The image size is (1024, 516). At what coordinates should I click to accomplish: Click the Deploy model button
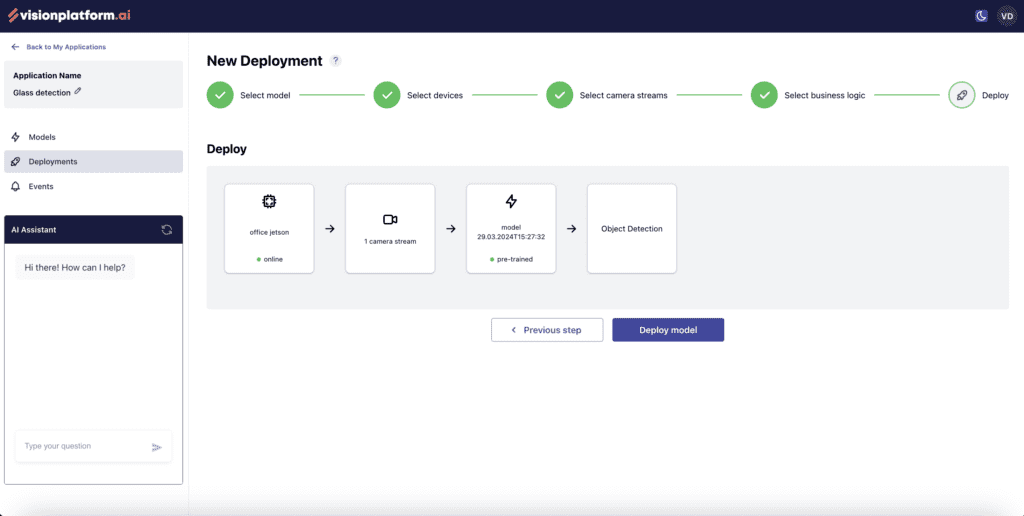[668, 330]
